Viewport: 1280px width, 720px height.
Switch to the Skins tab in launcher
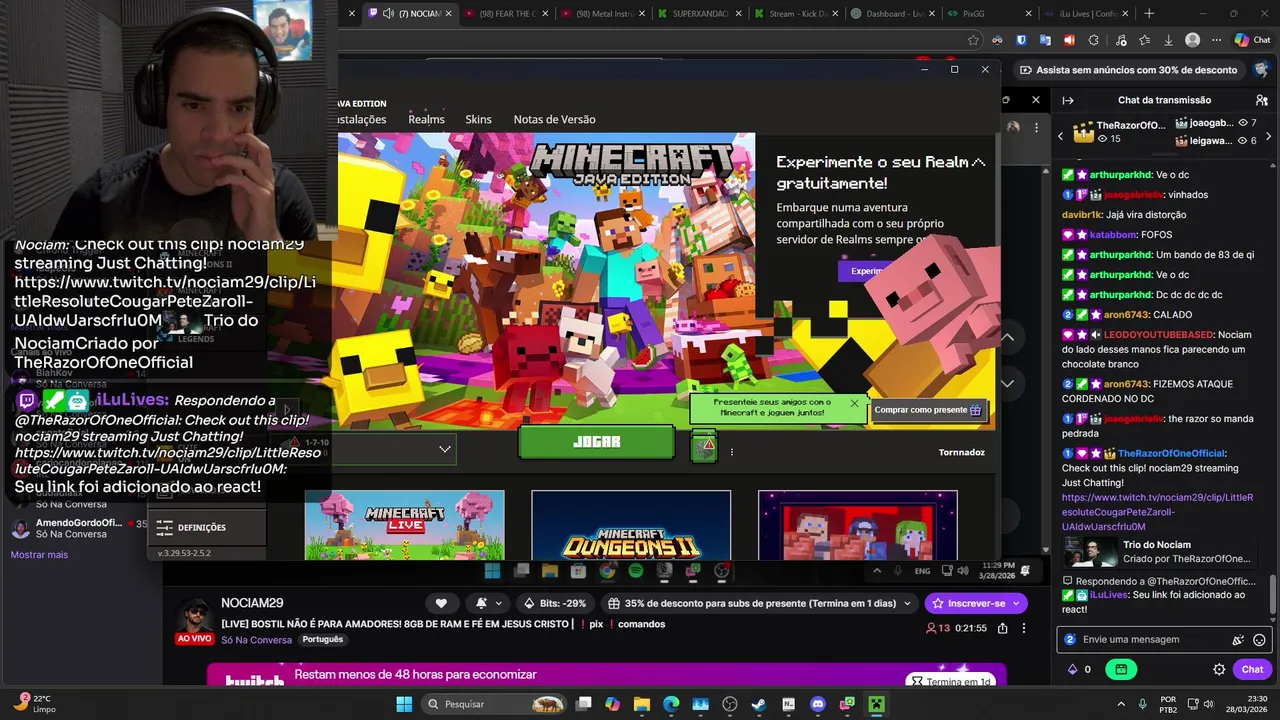pos(478,119)
